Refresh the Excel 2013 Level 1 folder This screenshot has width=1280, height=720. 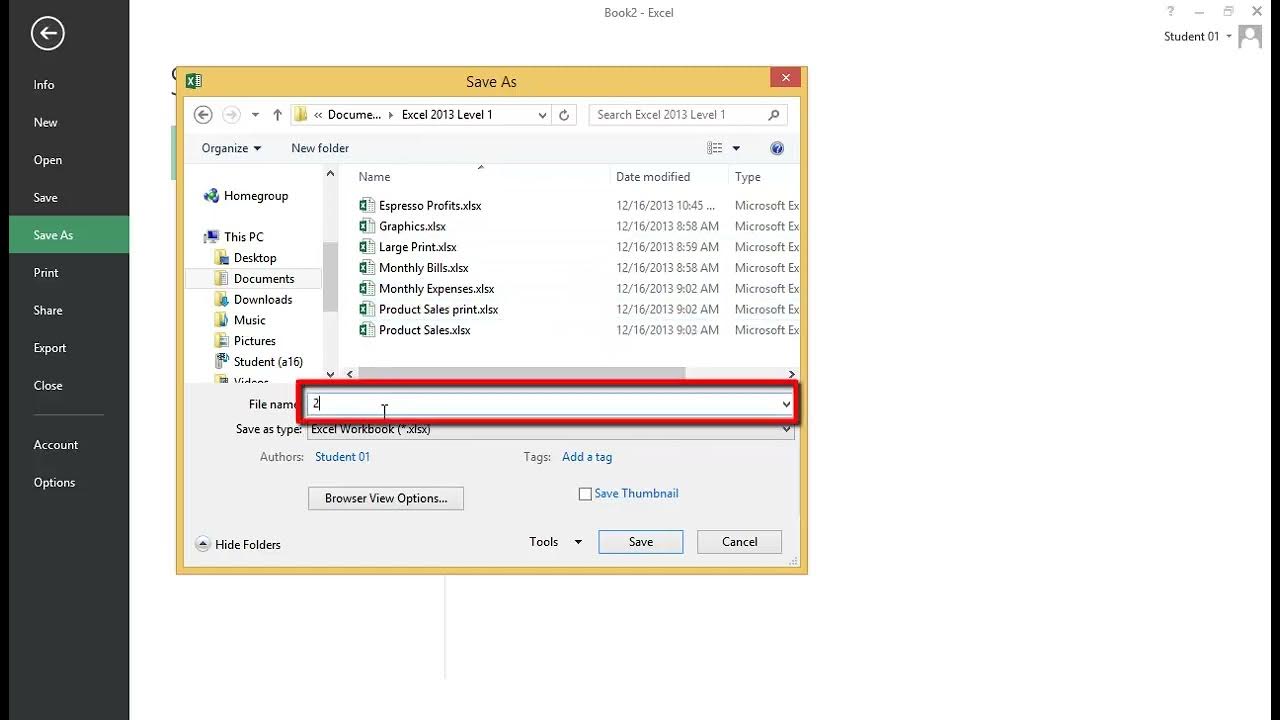coord(564,115)
